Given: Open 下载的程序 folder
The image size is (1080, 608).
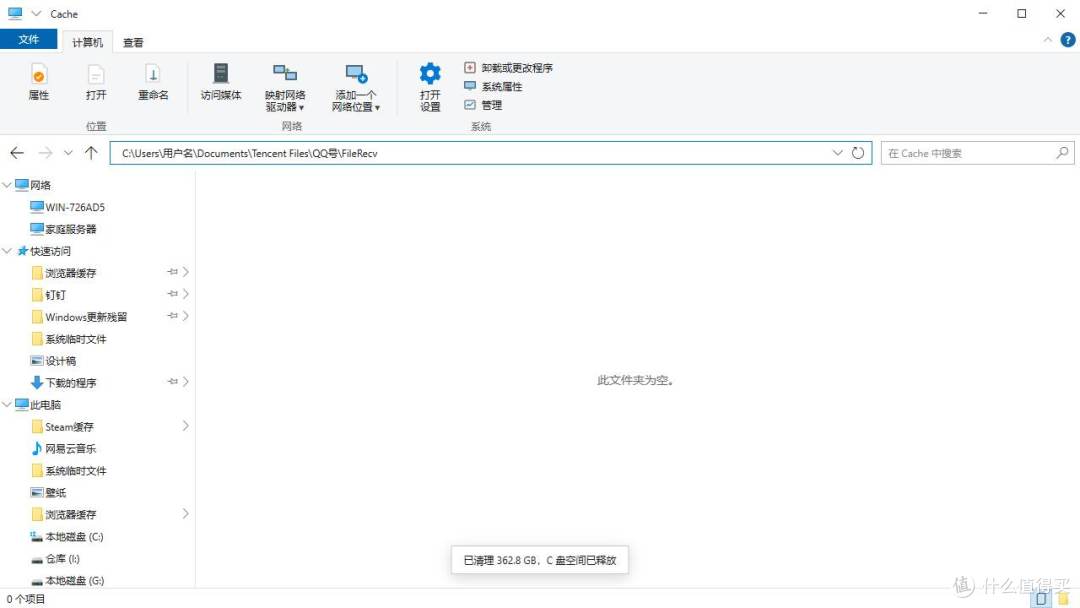Looking at the screenshot, I should tap(63, 383).
